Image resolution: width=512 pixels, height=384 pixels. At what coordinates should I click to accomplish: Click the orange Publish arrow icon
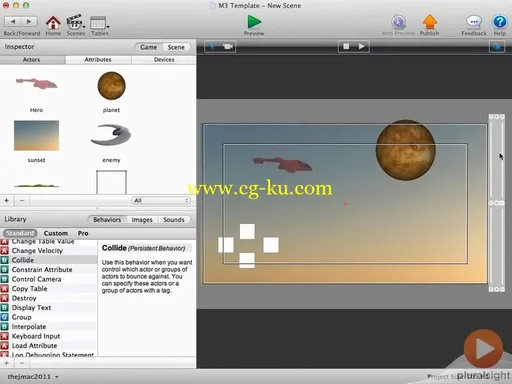430,22
